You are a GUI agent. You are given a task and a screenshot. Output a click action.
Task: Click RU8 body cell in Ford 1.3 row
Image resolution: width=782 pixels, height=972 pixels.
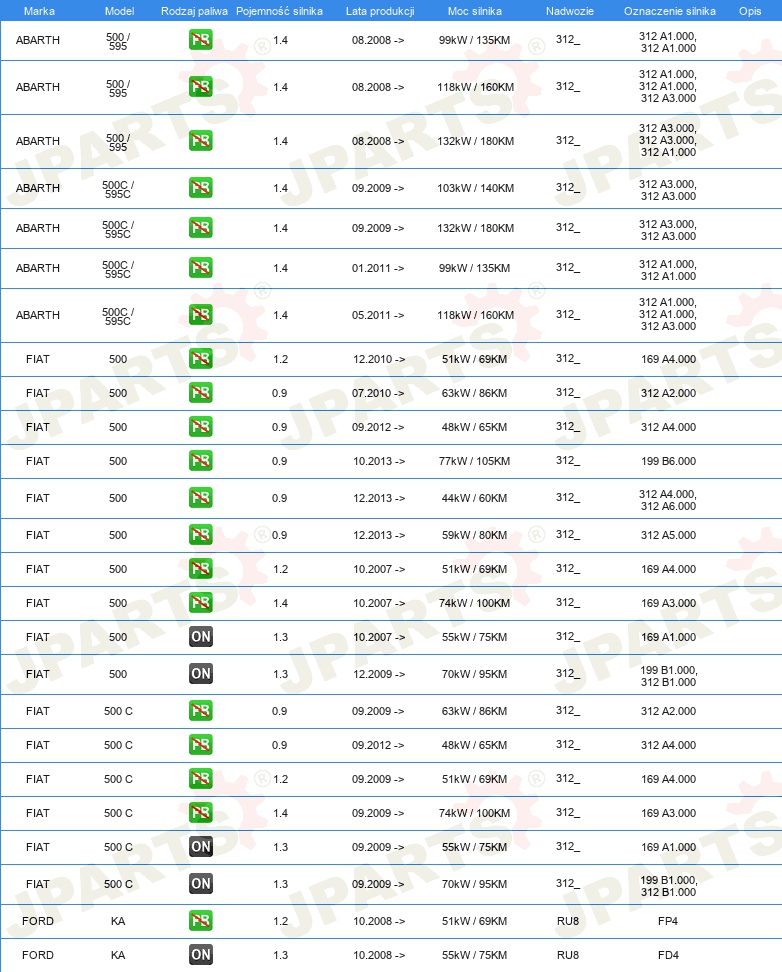pyautogui.click(x=567, y=955)
